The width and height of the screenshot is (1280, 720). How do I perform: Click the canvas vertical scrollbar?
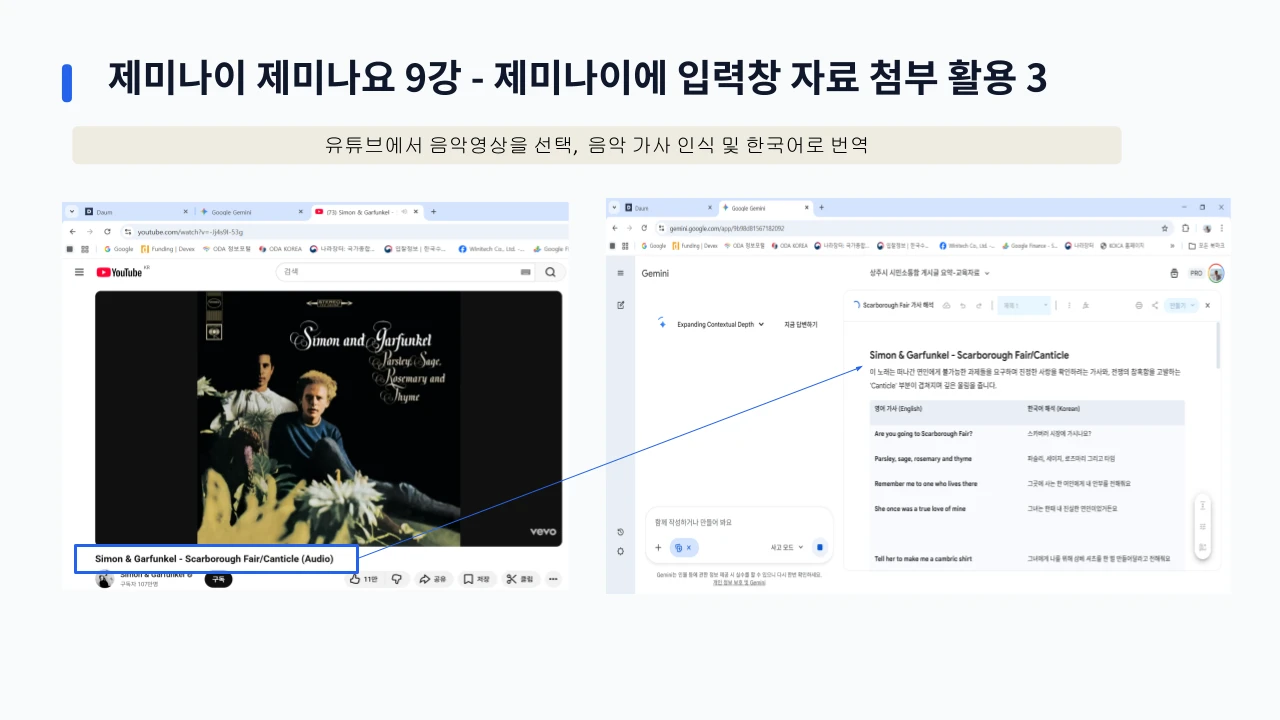click(x=1218, y=346)
